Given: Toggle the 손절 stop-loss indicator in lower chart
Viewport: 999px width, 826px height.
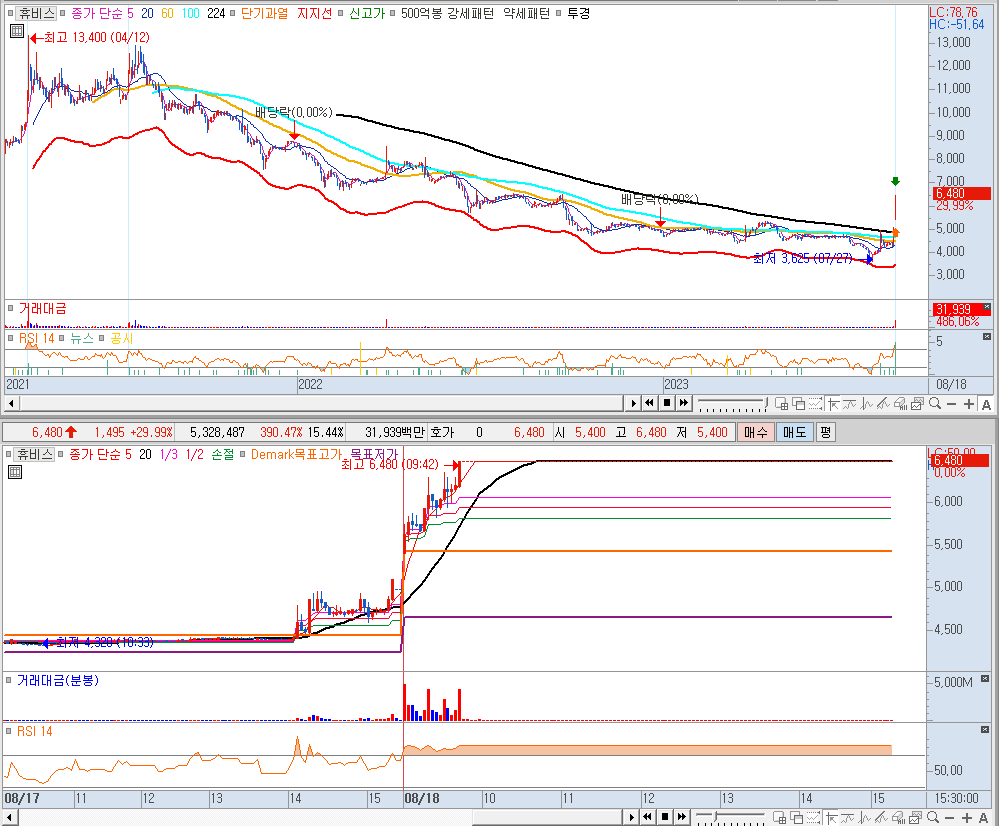Looking at the screenshot, I should [x=223, y=454].
